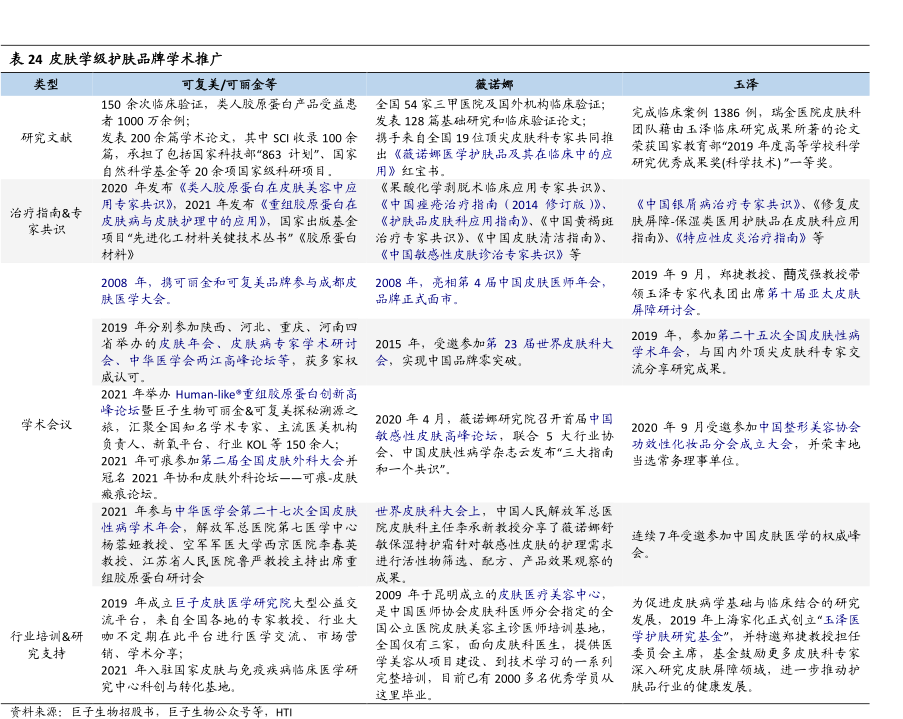Viewport: 903px width, 719px height.
Task: Click the row label '治疗指南&专家共识'
Action: tap(46, 221)
